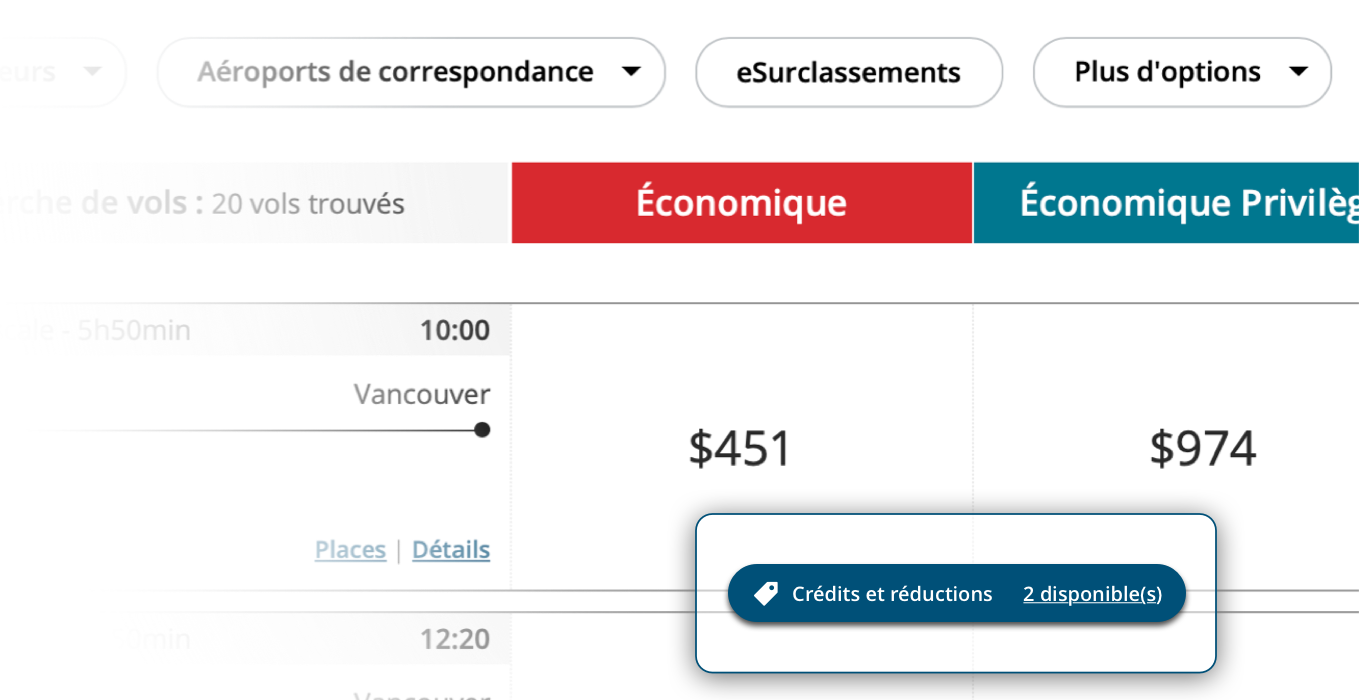
Task: Select the Économique fare column header
Action: [x=741, y=203]
